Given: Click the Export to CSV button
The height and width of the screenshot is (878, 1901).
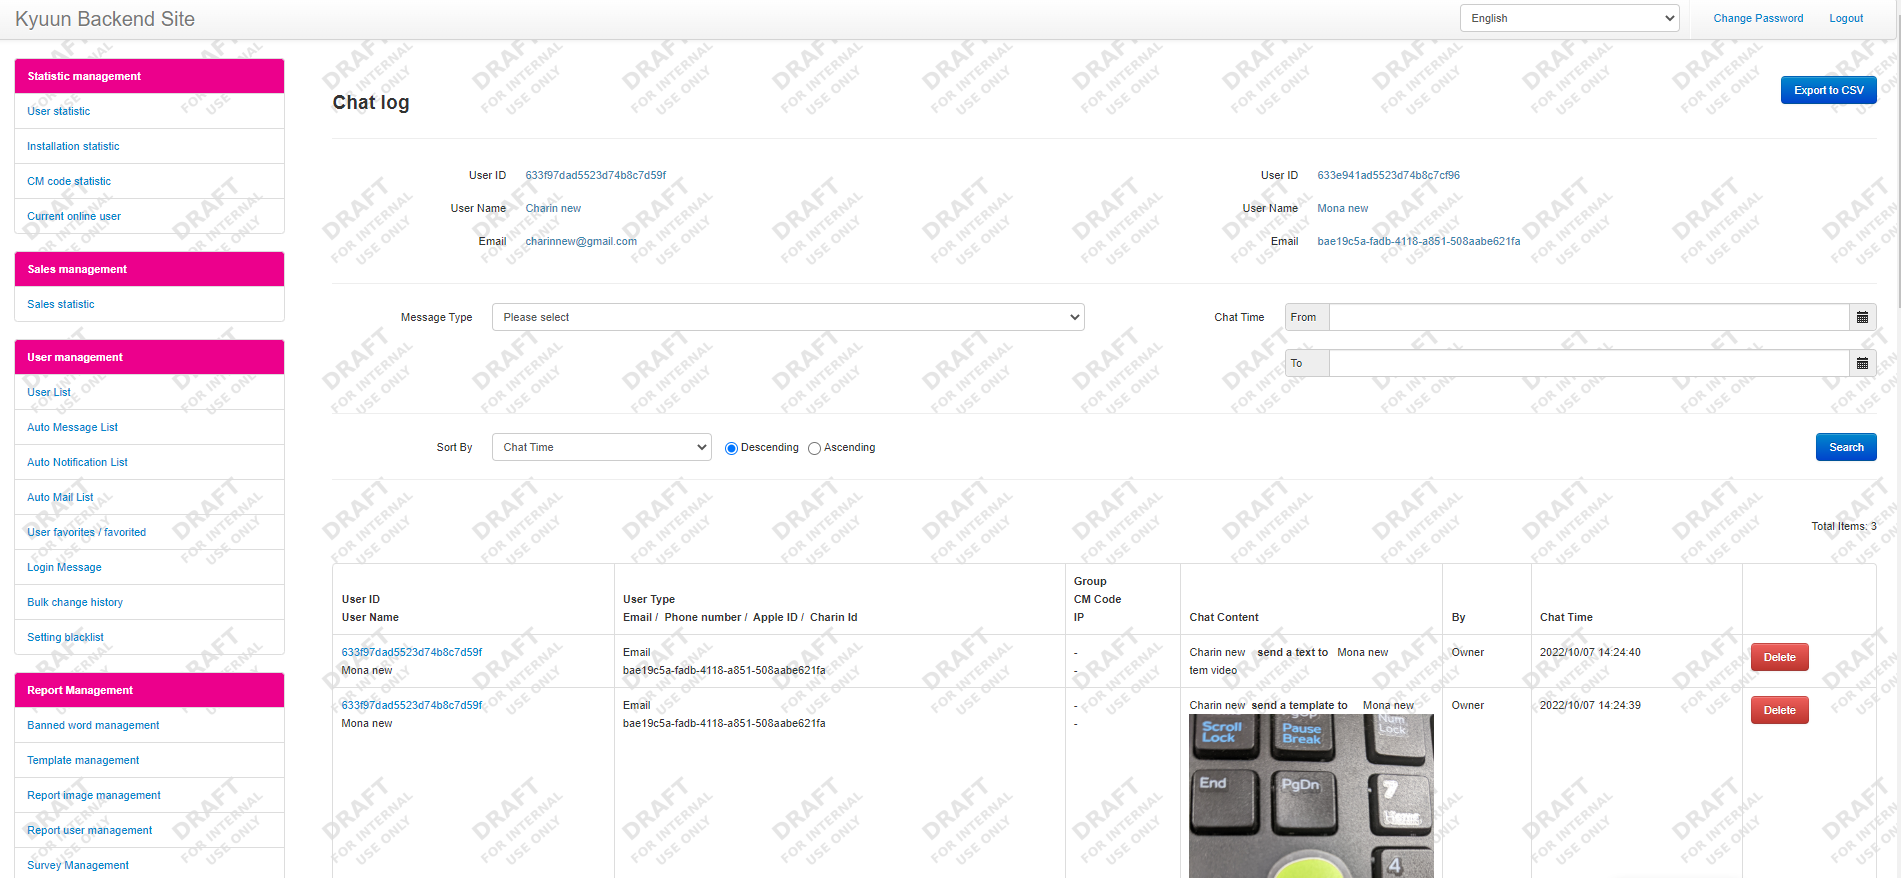Looking at the screenshot, I should click(x=1827, y=90).
